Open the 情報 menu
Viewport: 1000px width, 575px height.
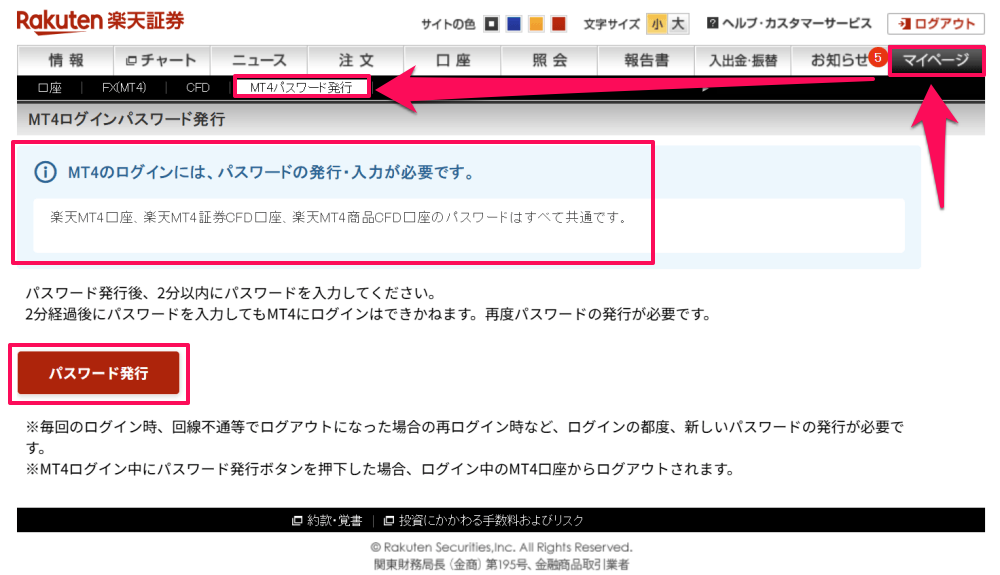pos(66,61)
